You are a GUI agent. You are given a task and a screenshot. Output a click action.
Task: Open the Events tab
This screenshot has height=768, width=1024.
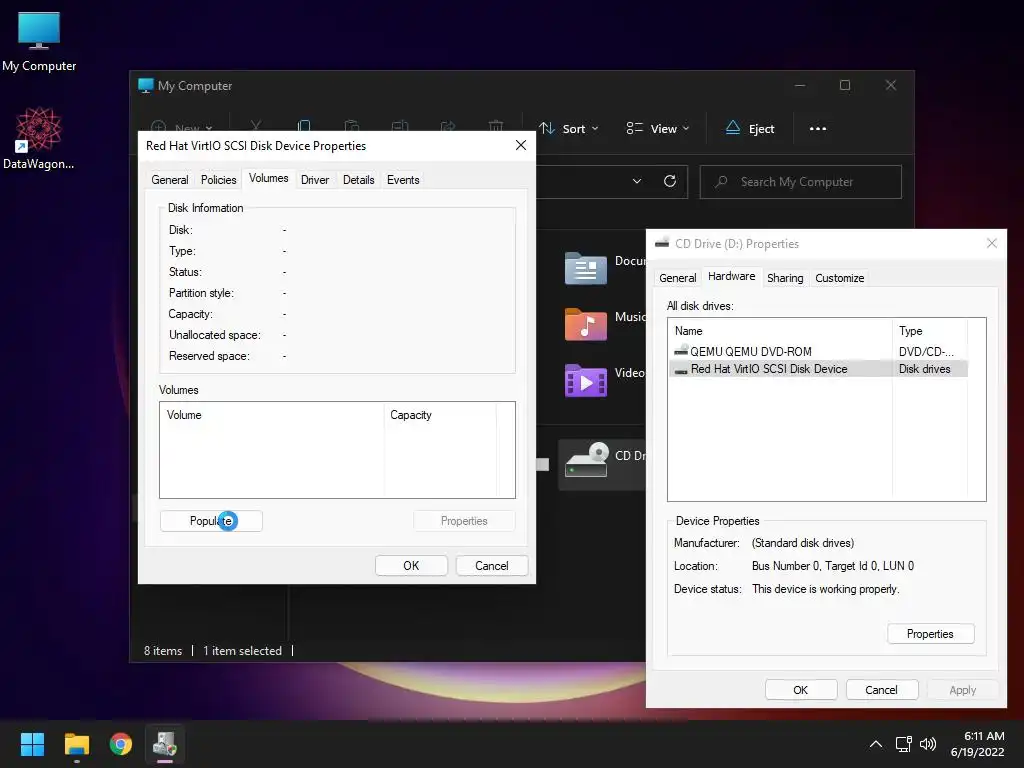tap(403, 180)
